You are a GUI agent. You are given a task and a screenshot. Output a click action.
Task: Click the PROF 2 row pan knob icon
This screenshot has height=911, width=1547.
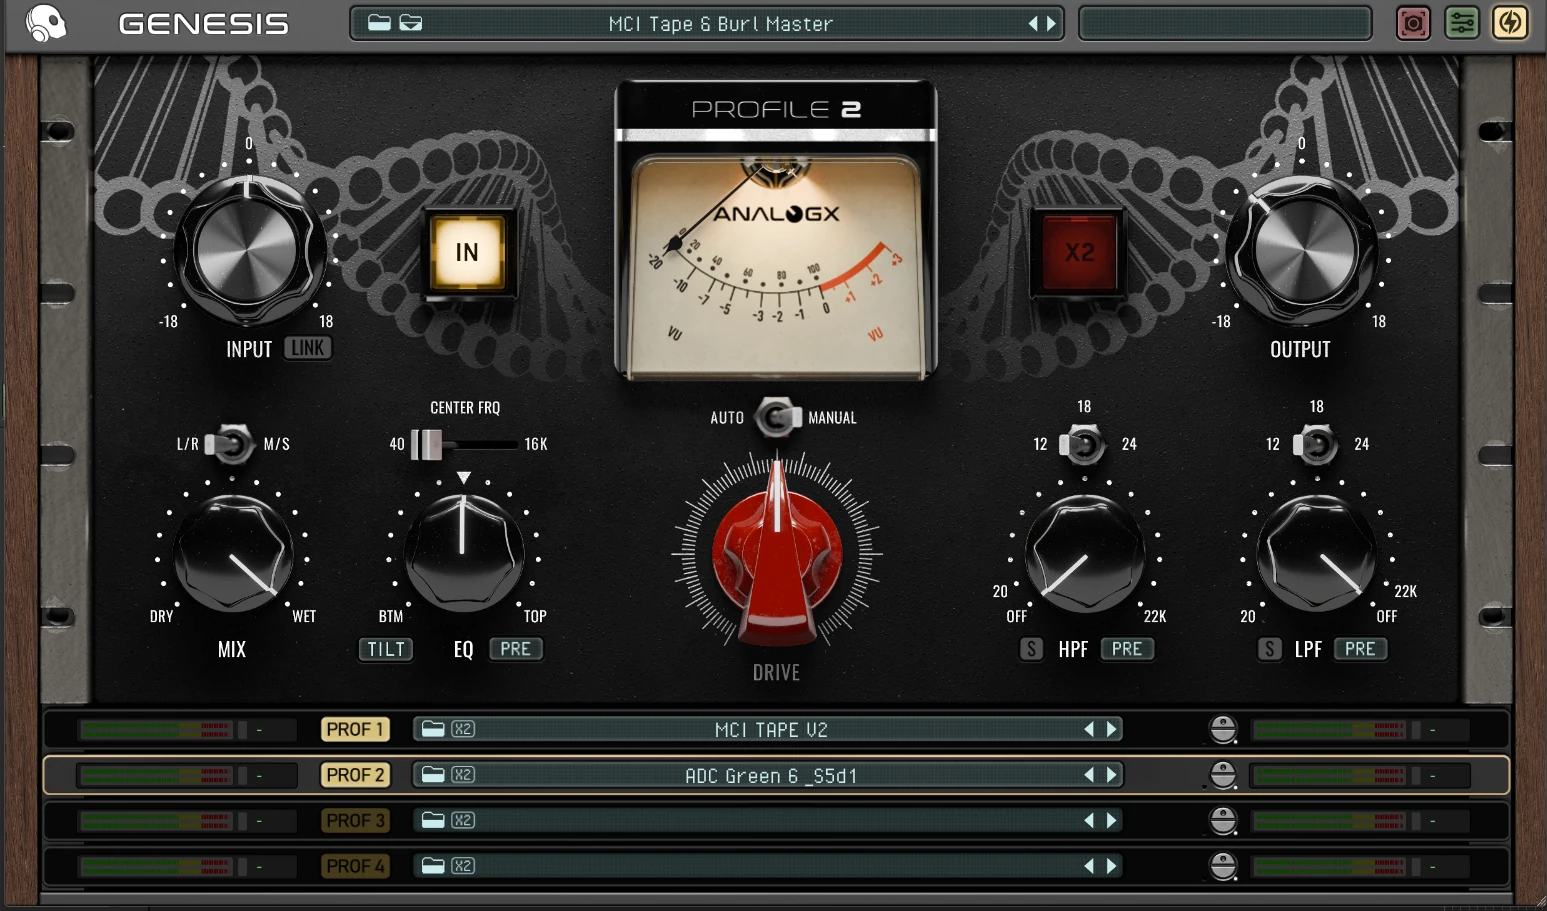click(x=1223, y=775)
